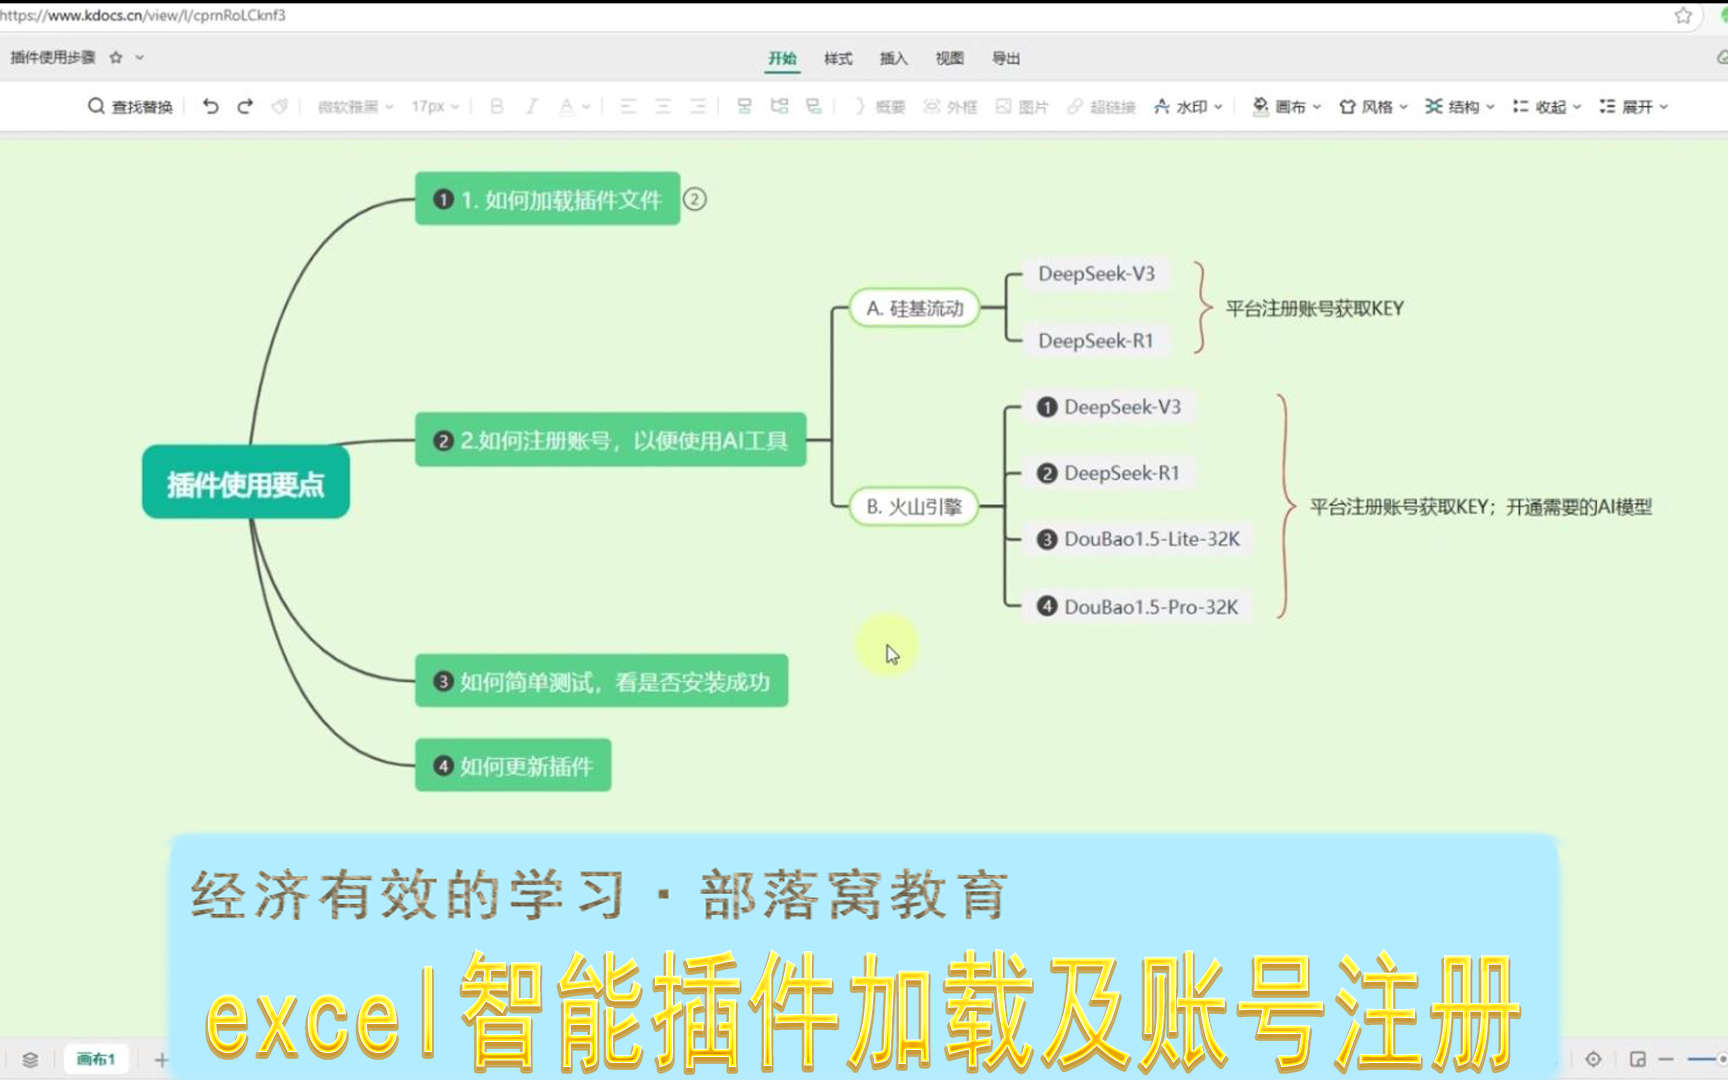Open the font family dropdown 微软雅黑

[x=355, y=106]
